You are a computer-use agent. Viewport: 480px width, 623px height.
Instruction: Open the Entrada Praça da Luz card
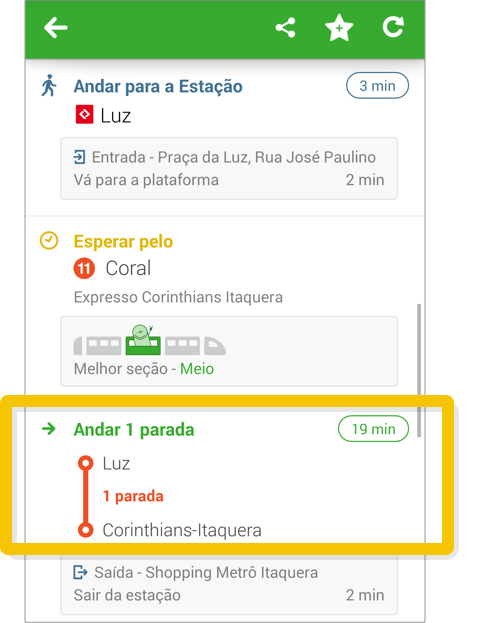[229, 168]
